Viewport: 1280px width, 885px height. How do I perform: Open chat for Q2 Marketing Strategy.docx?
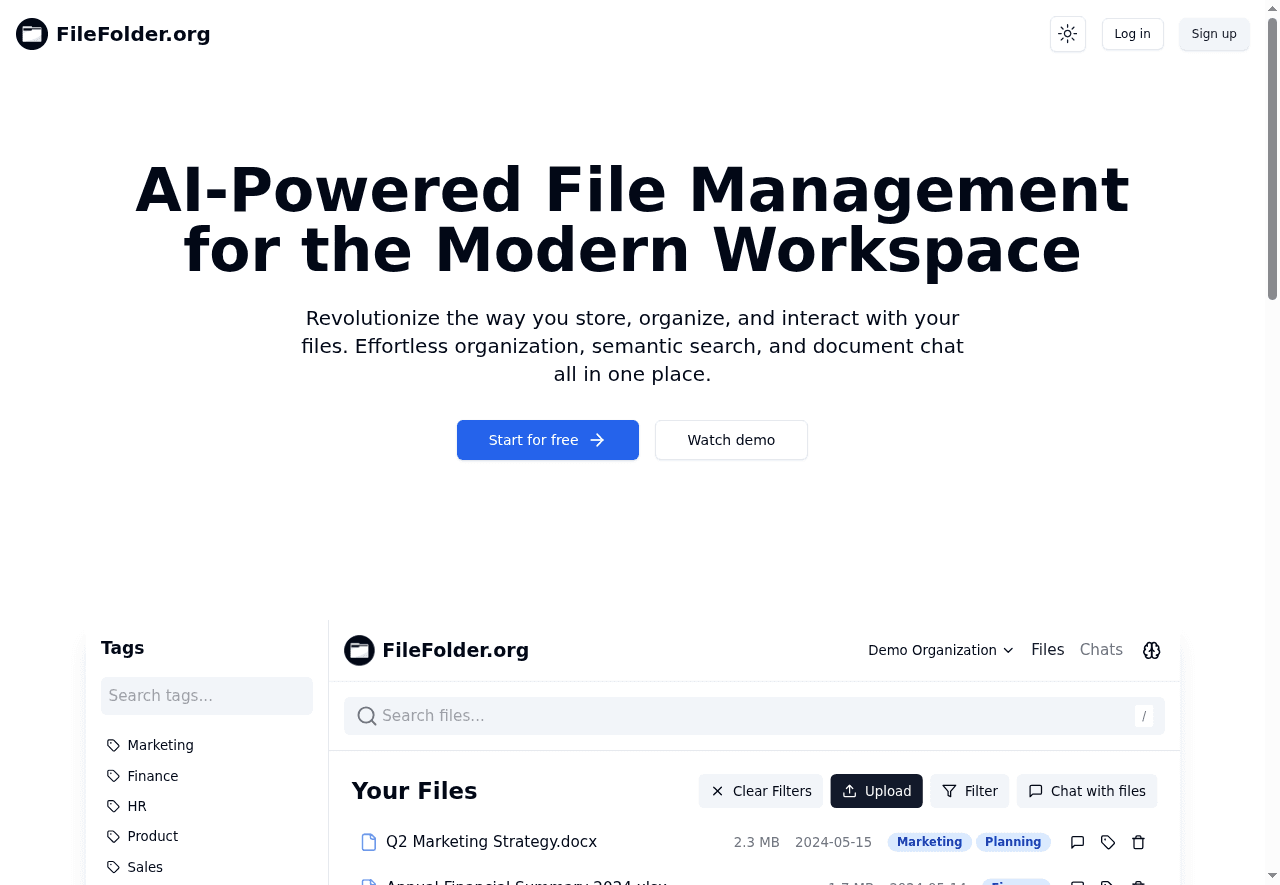(1077, 842)
